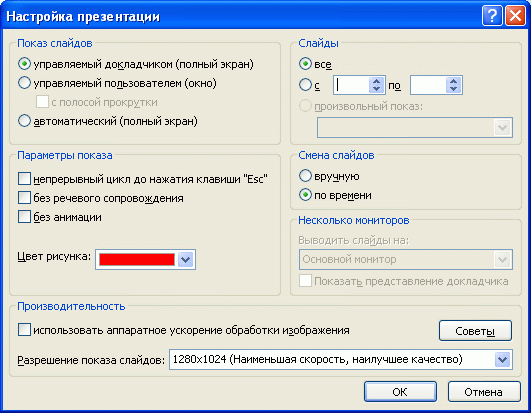Increase the starting slide number spinner
The image size is (531, 413).
pyautogui.click(x=377, y=81)
